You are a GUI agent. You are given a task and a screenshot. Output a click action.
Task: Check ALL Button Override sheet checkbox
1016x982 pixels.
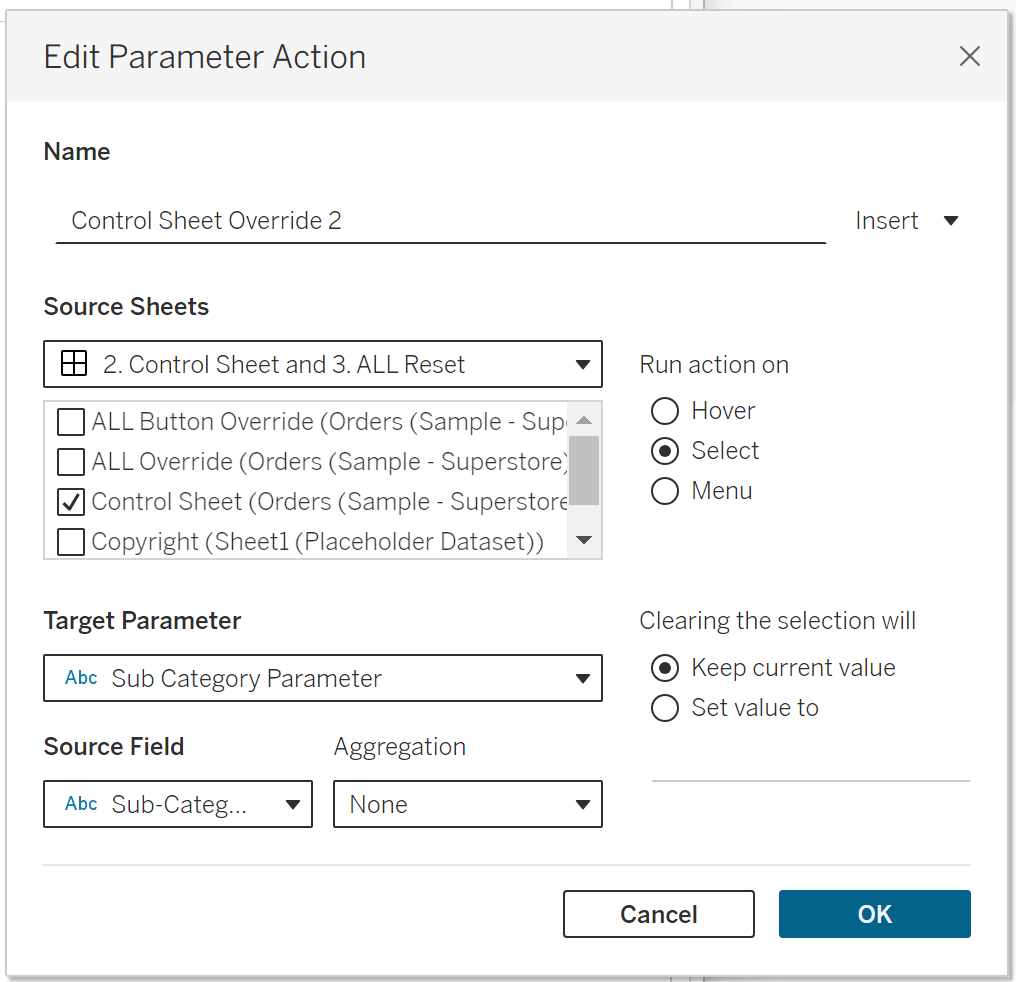(71, 422)
